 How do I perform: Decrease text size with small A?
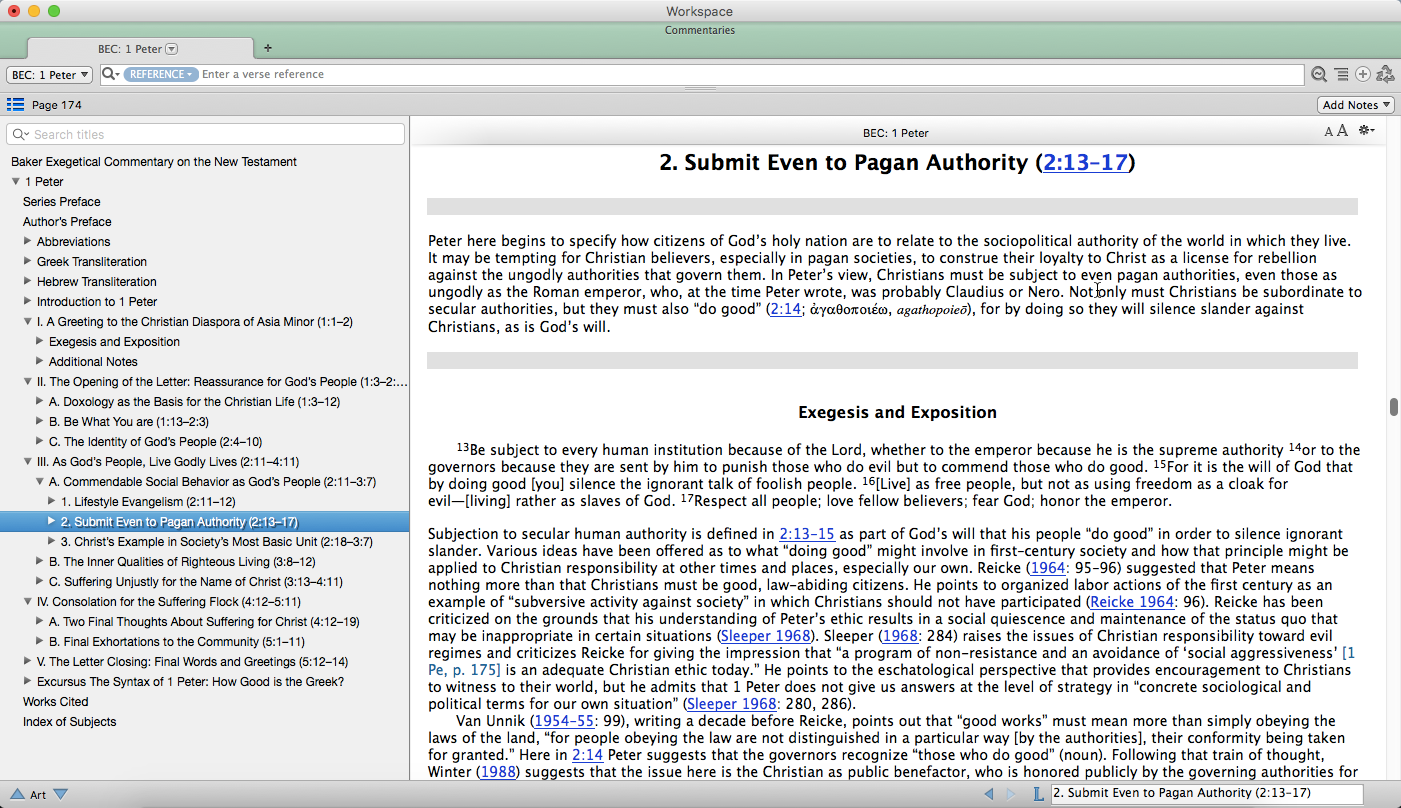tap(1329, 132)
